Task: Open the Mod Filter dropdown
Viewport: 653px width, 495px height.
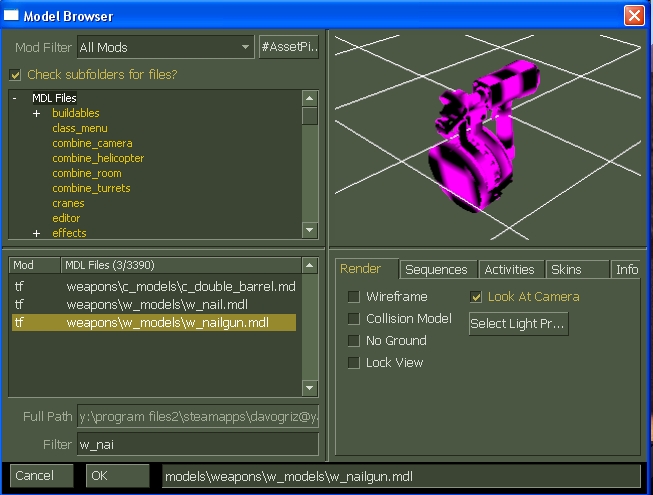Action: coord(165,47)
